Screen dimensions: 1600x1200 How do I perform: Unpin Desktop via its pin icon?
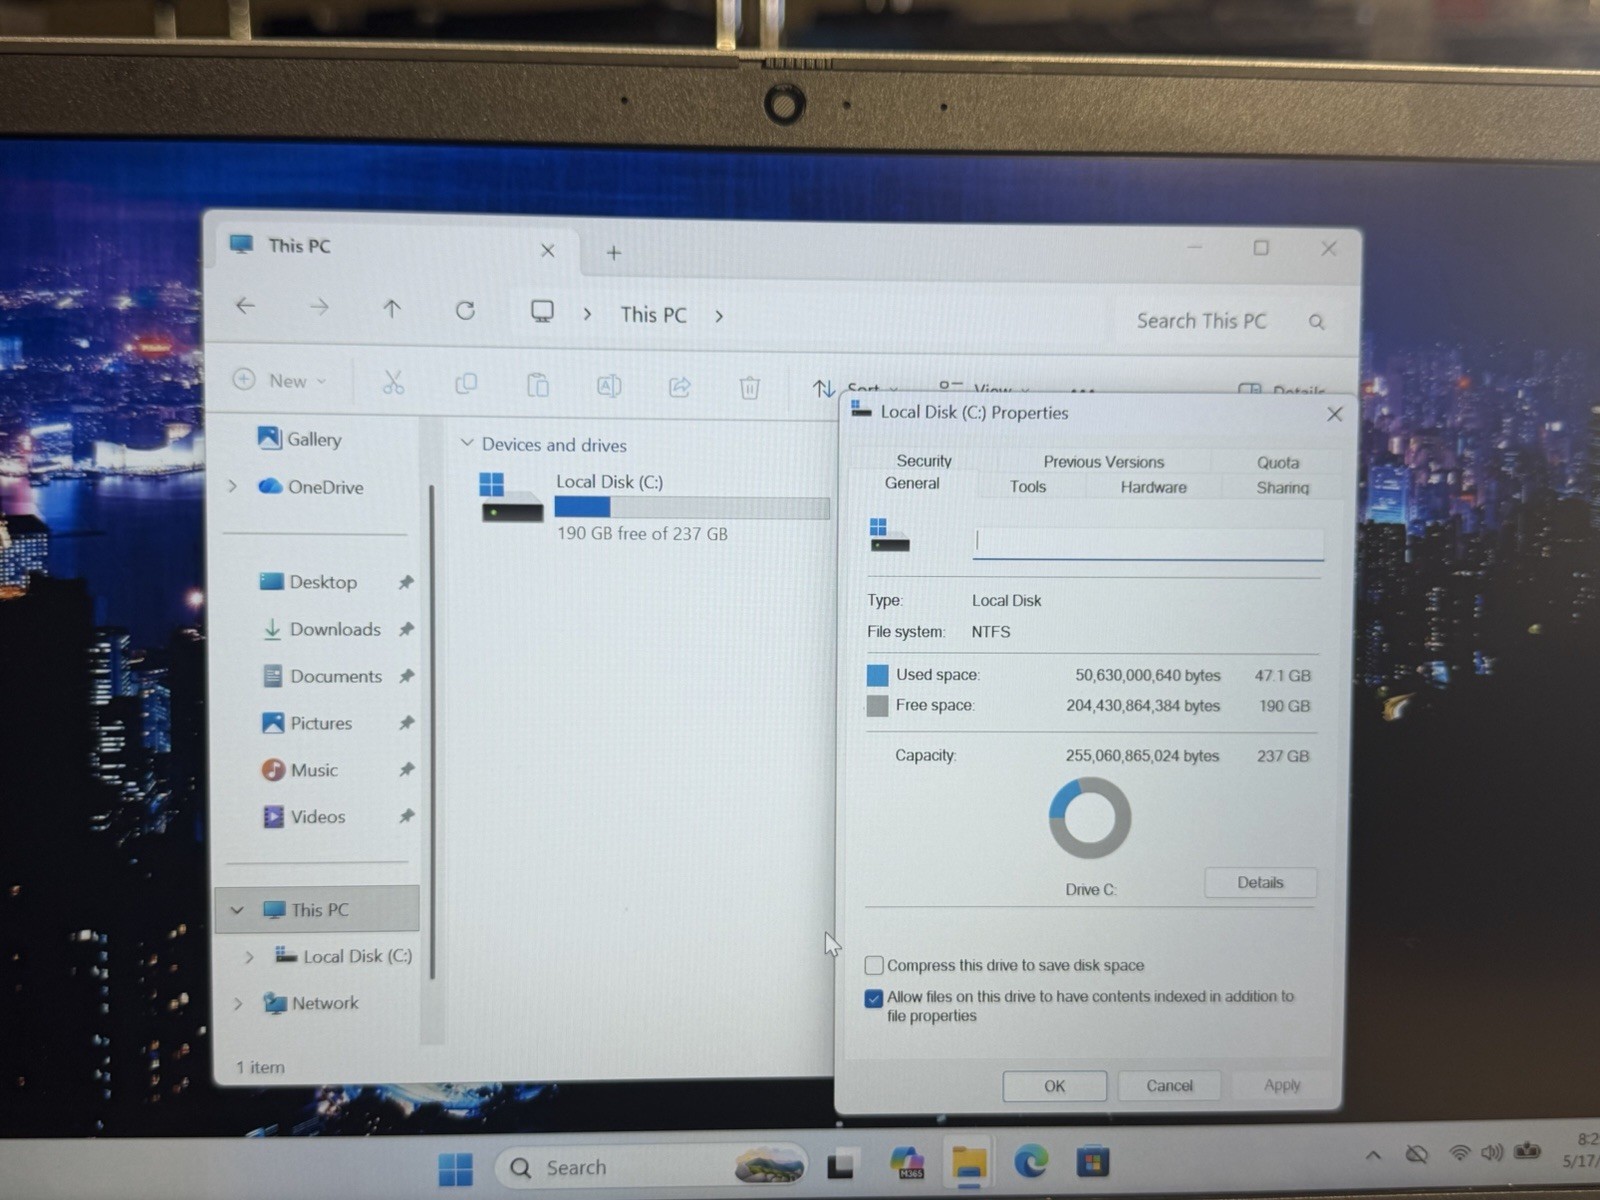coord(406,582)
